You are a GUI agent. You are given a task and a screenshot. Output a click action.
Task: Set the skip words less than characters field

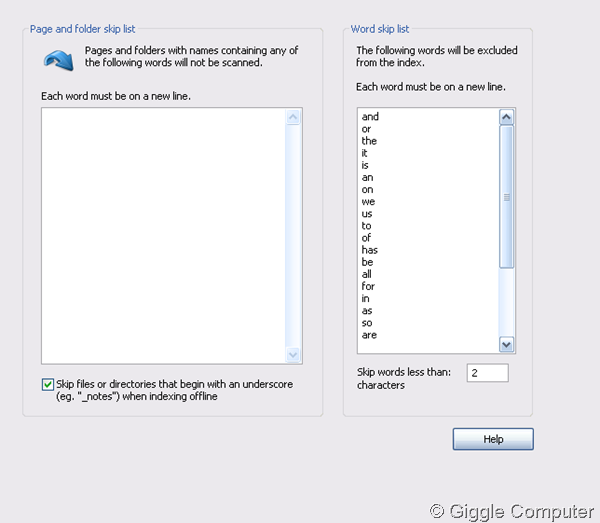[488, 373]
